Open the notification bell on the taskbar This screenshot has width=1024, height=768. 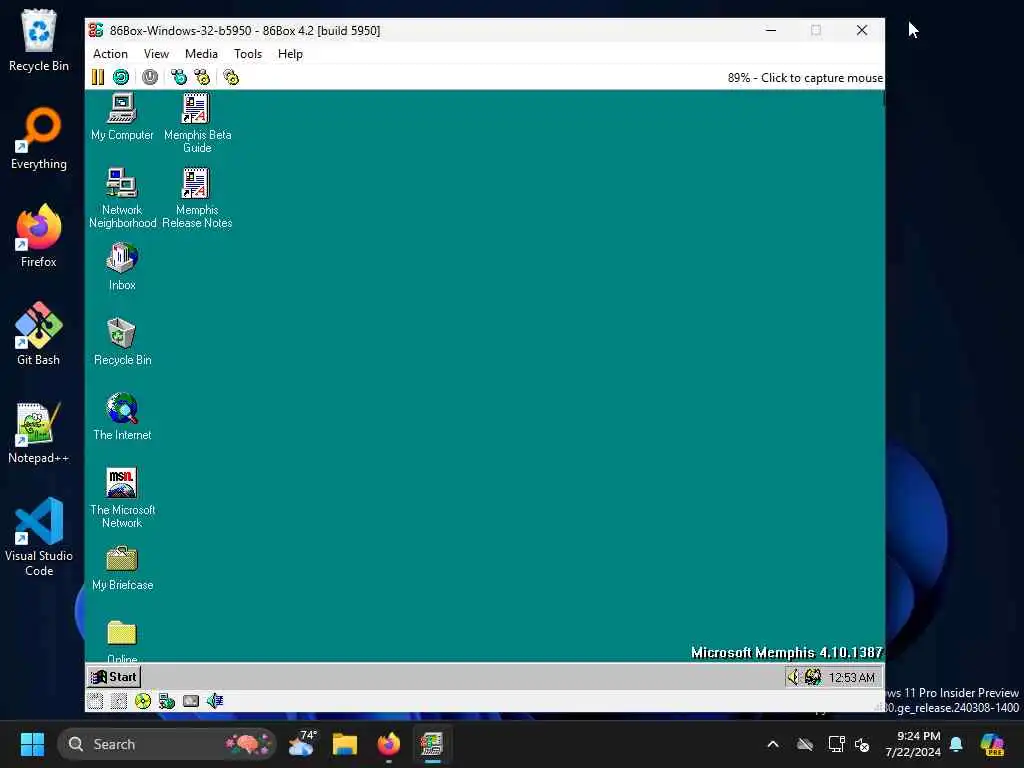tap(956, 744)
